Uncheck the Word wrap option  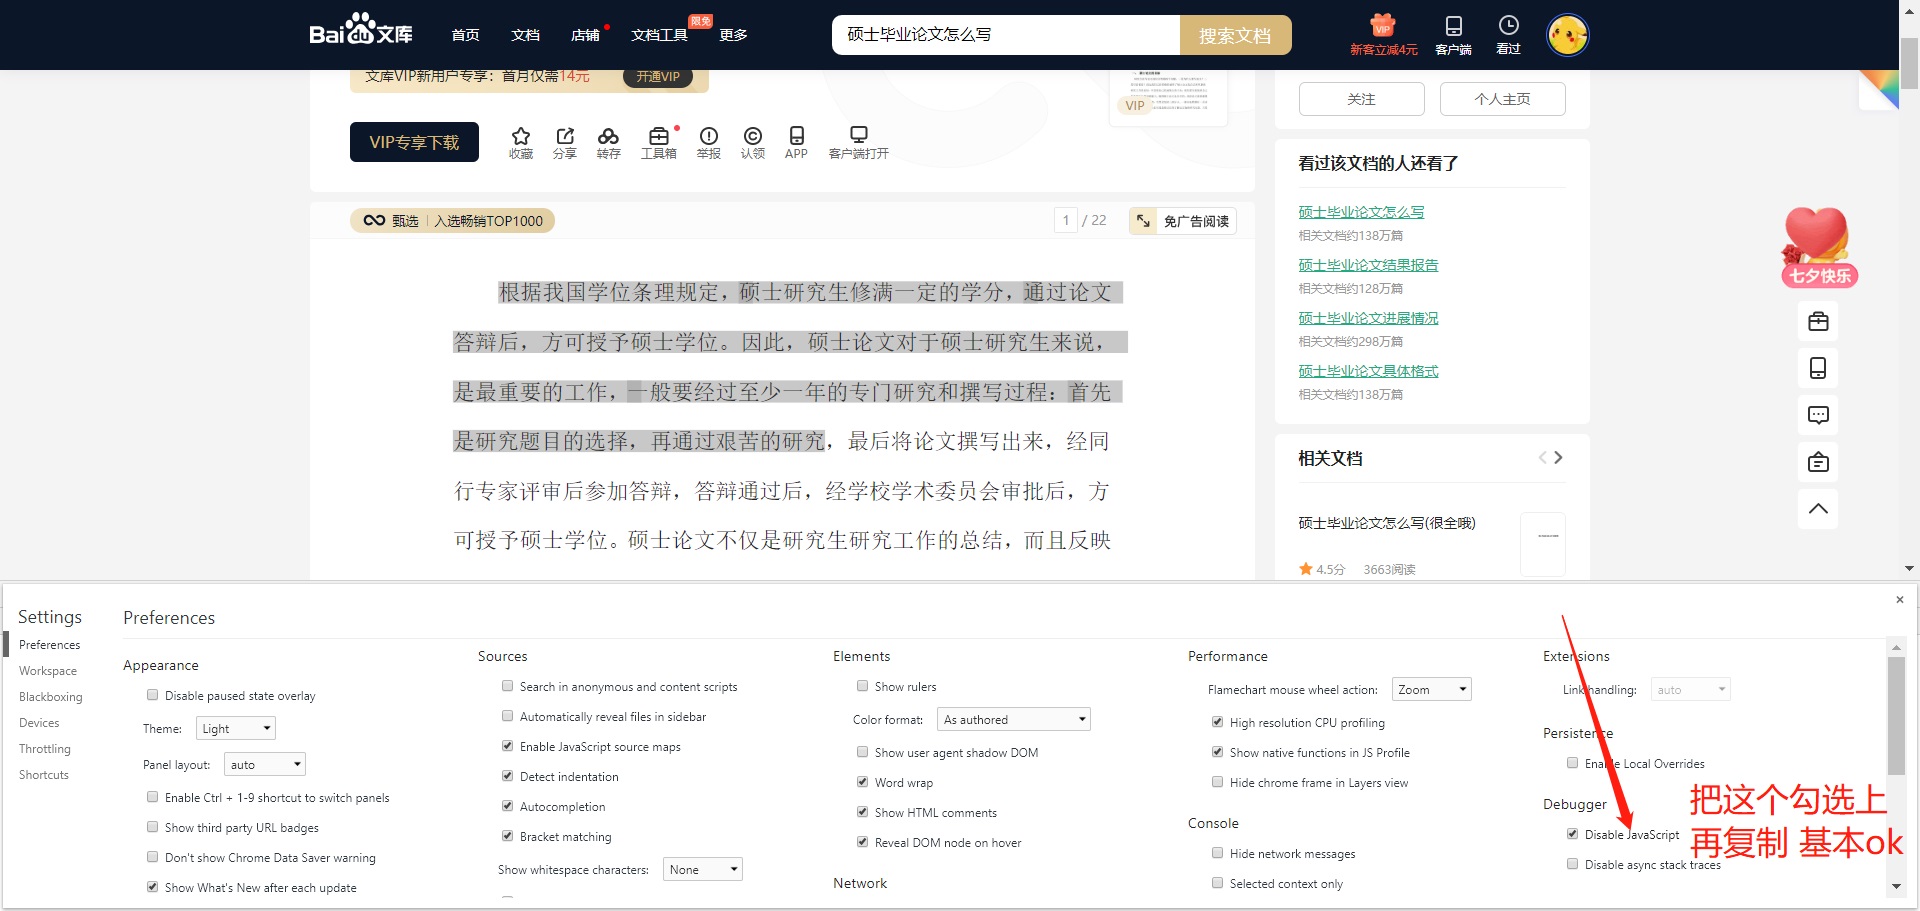[x=862, y=782]
